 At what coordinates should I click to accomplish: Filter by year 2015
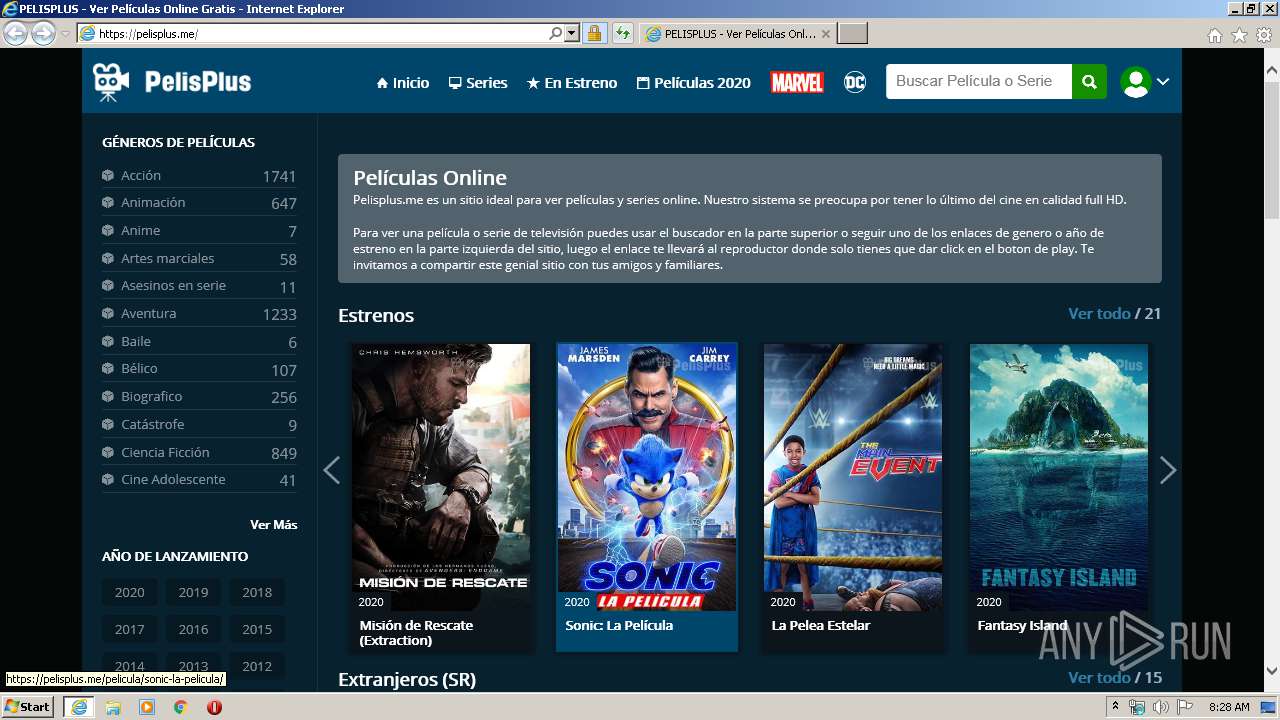(x=257, y=629)
